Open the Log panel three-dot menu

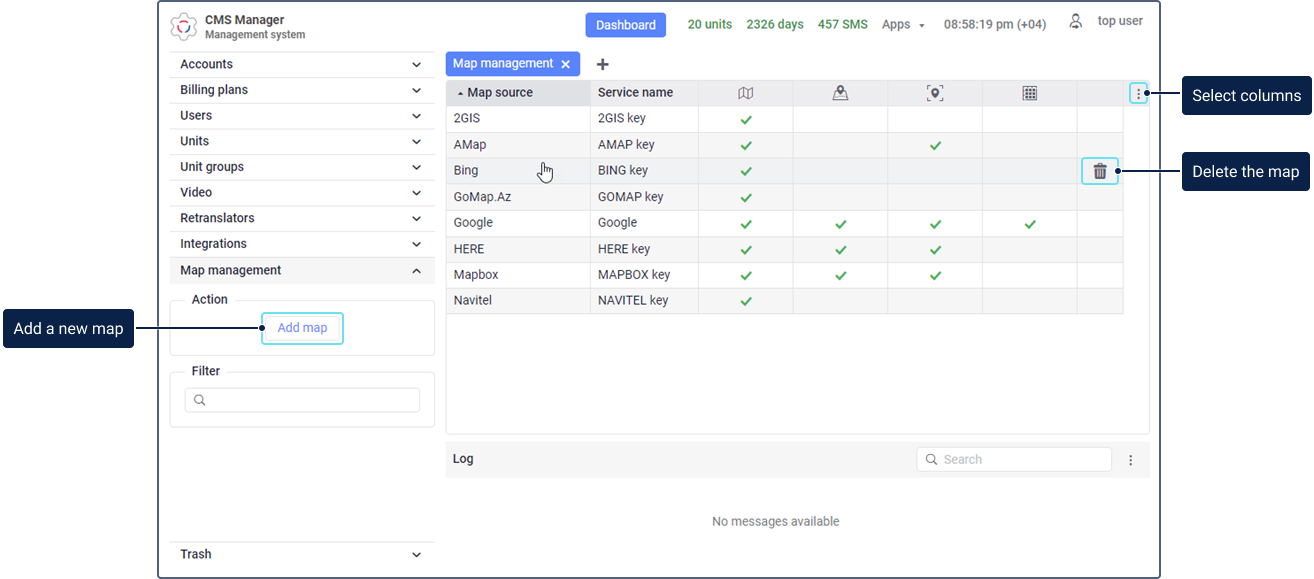coord(1131,460)
